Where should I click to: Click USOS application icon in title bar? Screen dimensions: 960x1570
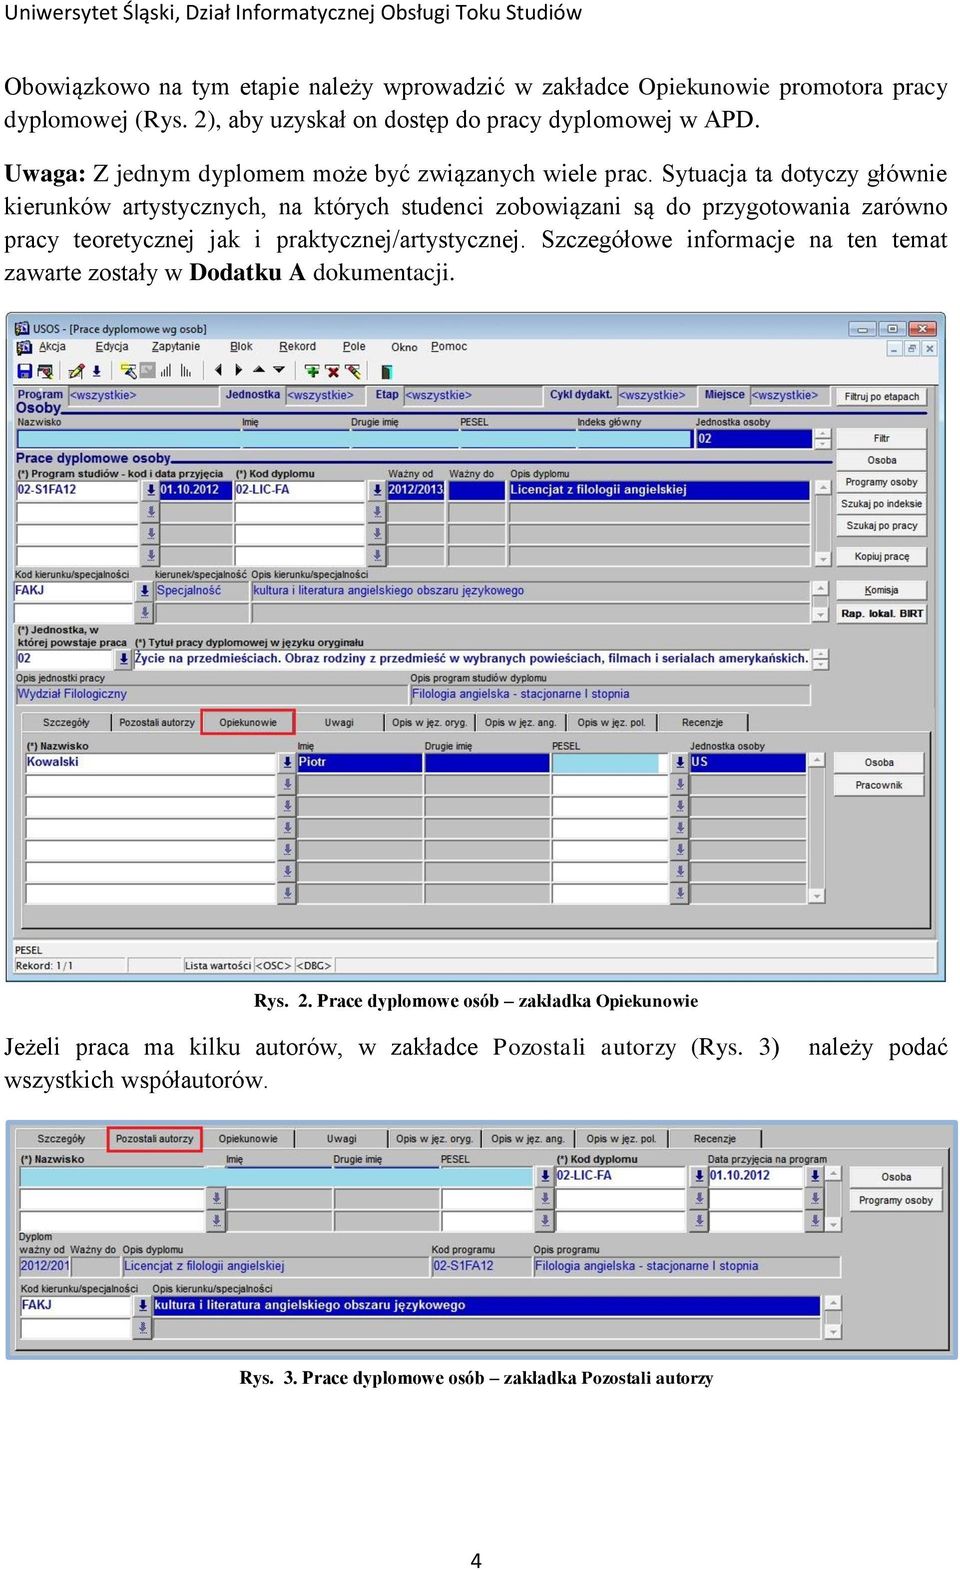click(22, 328)
